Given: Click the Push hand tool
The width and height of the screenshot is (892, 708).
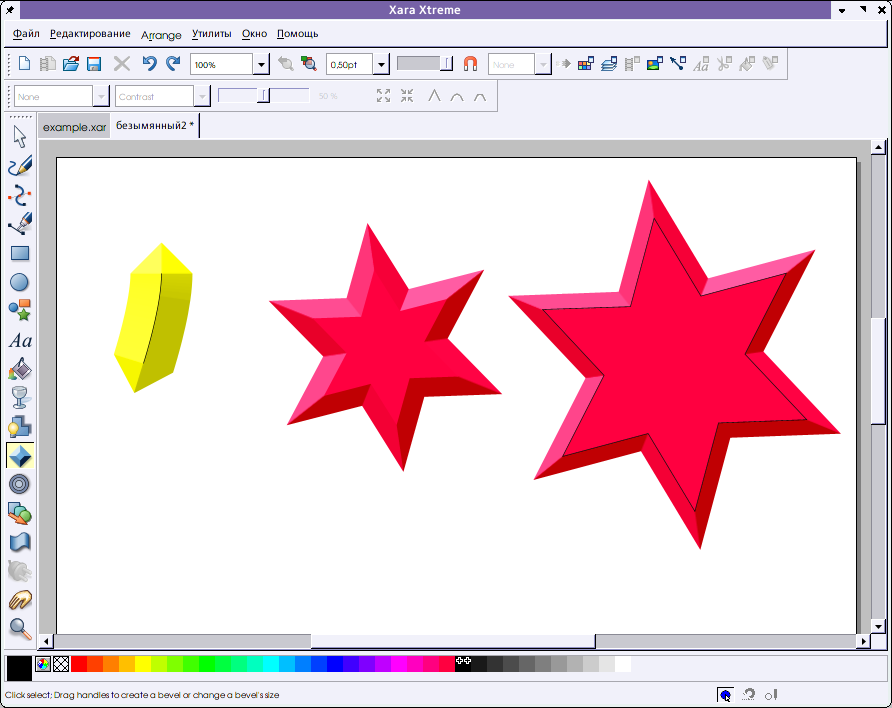Looking at the screenshot, I should point(20,600).
